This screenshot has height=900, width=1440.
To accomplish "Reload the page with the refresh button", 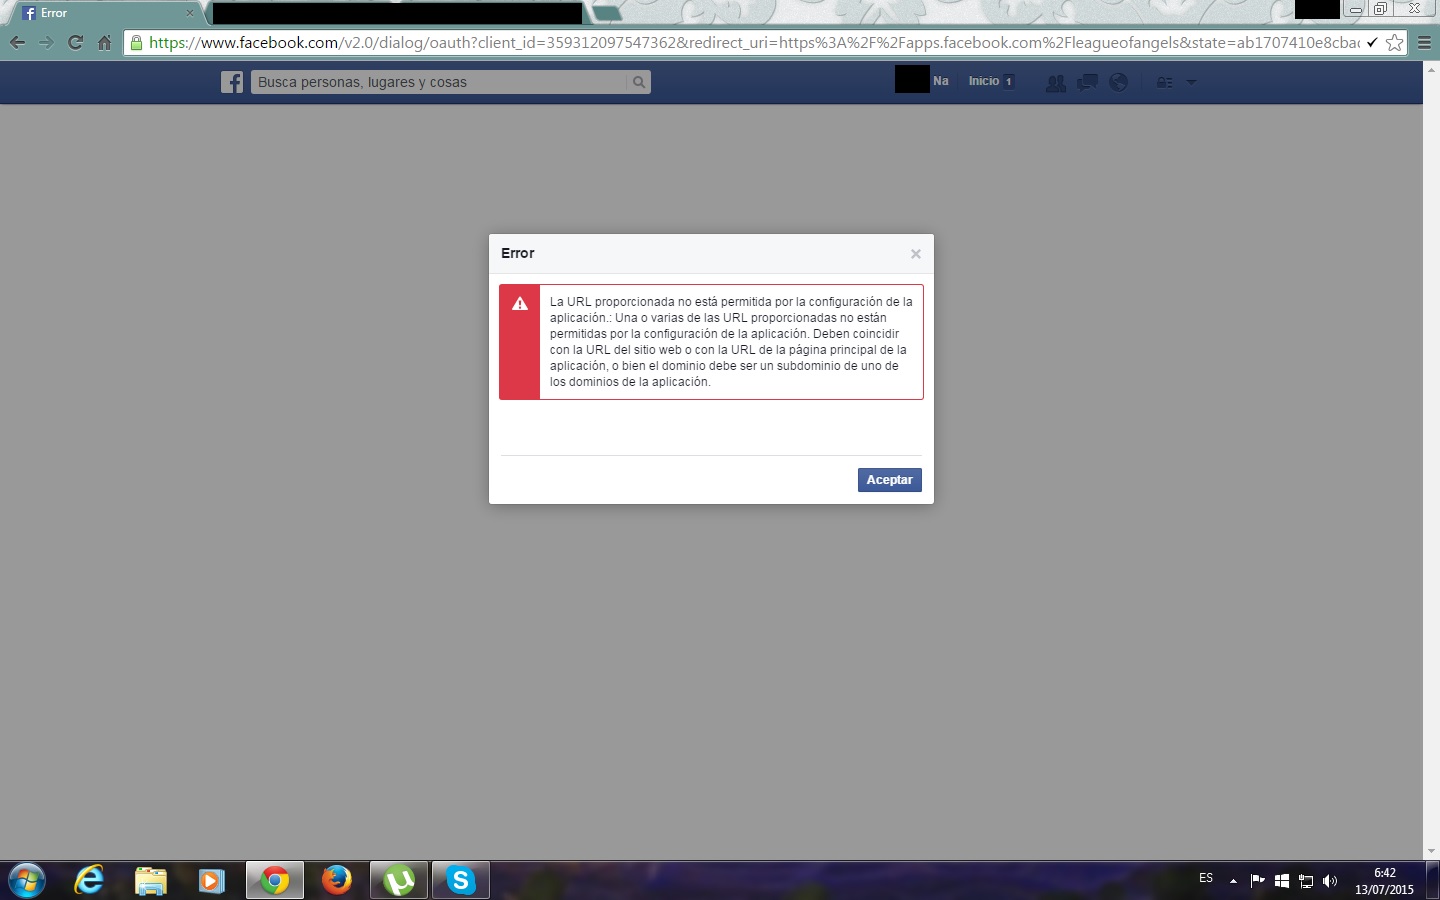I will (x=75, y=42).
